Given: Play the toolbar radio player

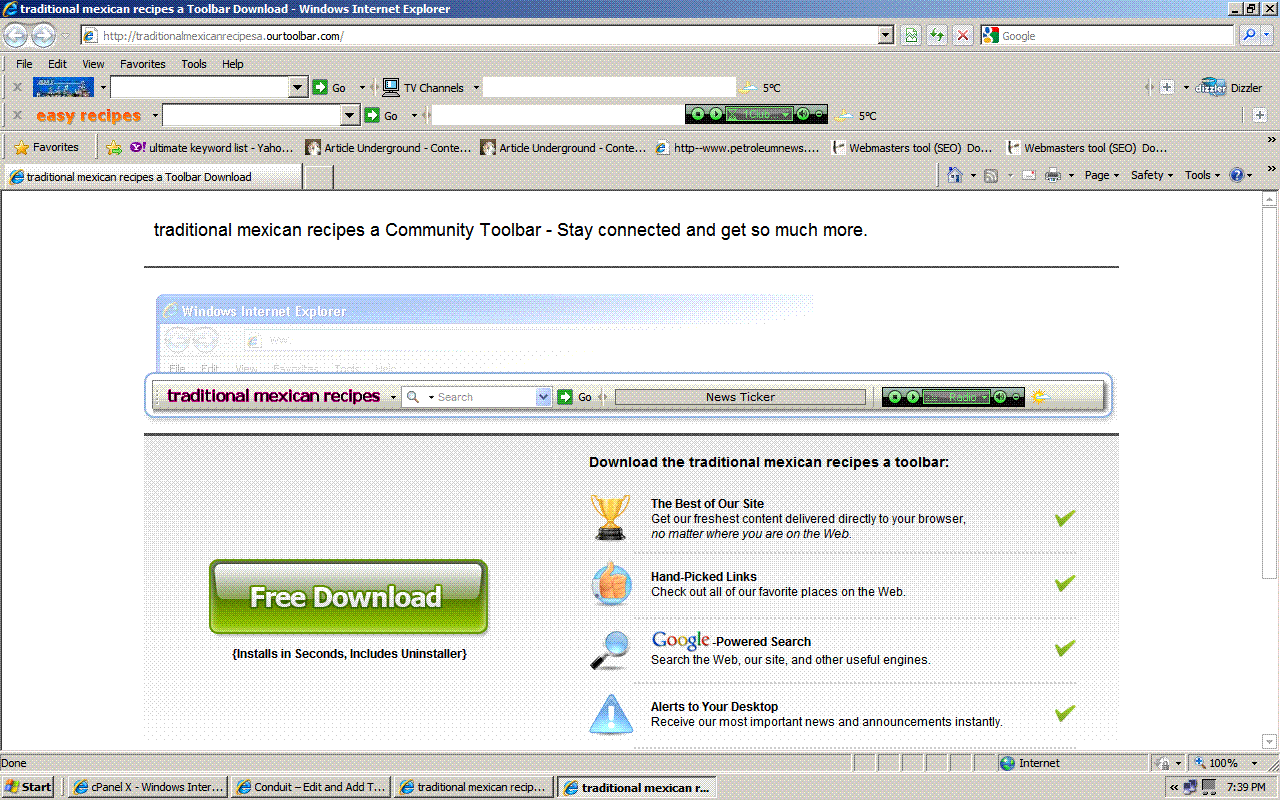Looking at the screenshot, I should [714, 115].
